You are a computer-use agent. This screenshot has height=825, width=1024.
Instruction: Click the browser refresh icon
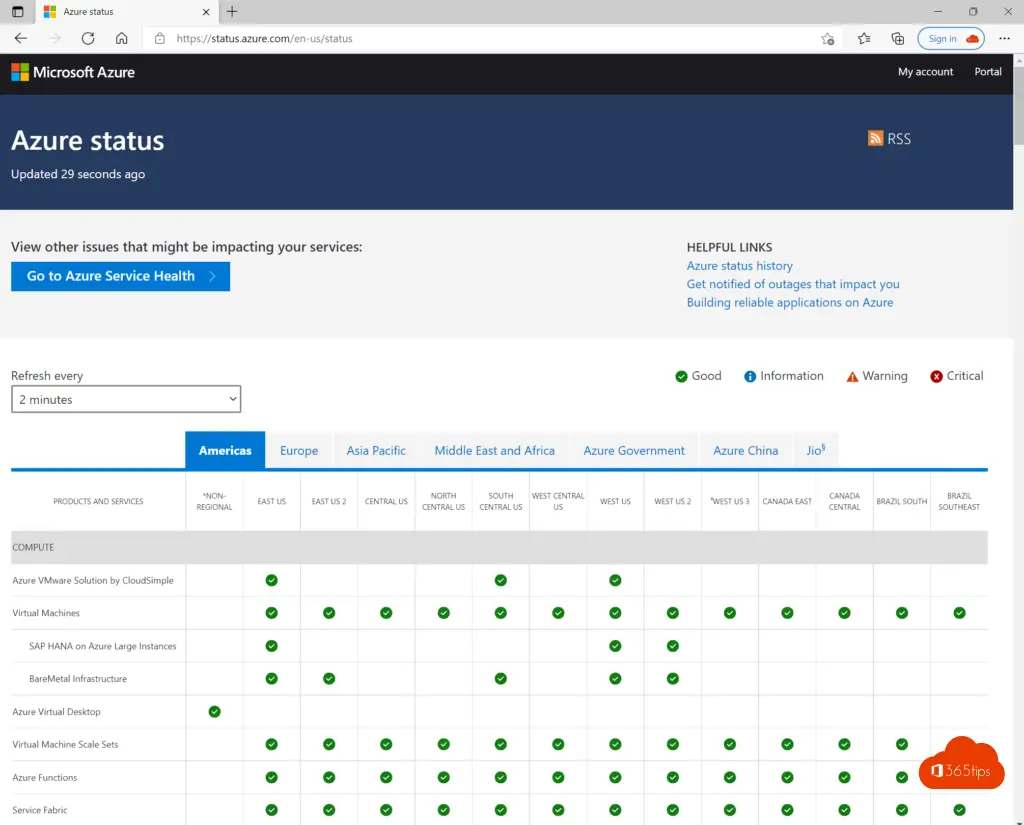click(88, 39)
